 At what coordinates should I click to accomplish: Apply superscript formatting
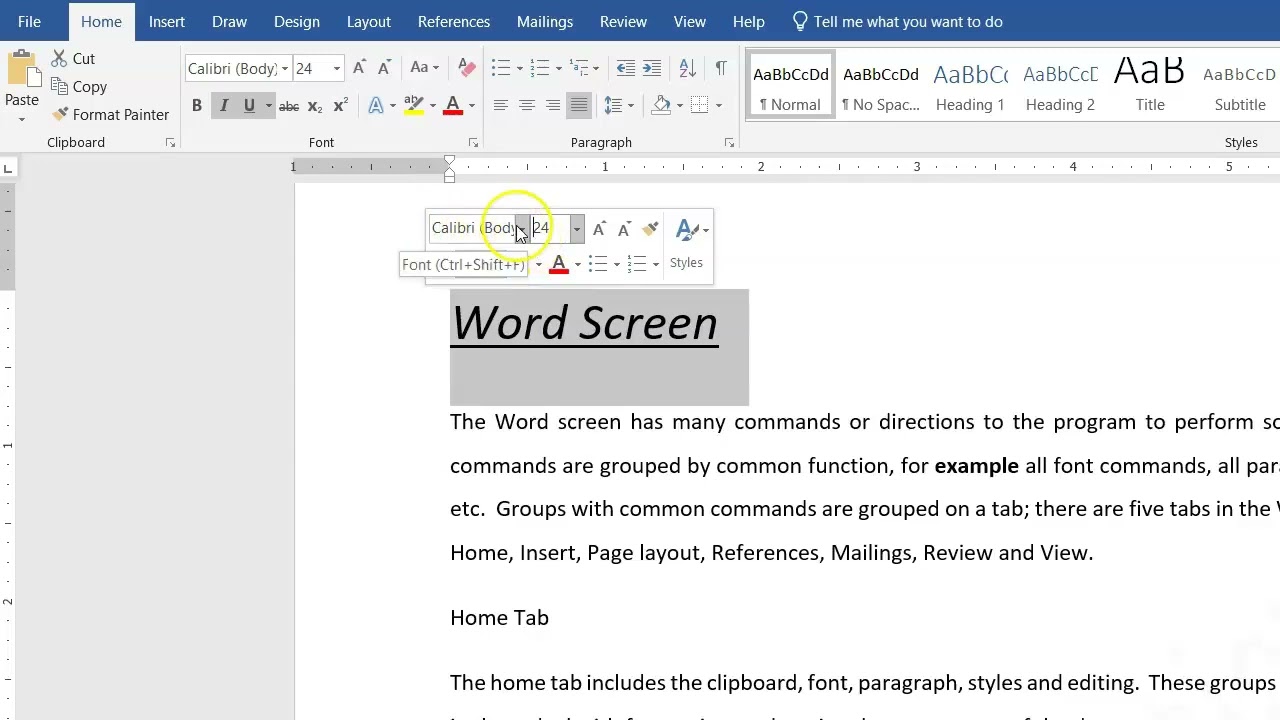tap(341, 106)
